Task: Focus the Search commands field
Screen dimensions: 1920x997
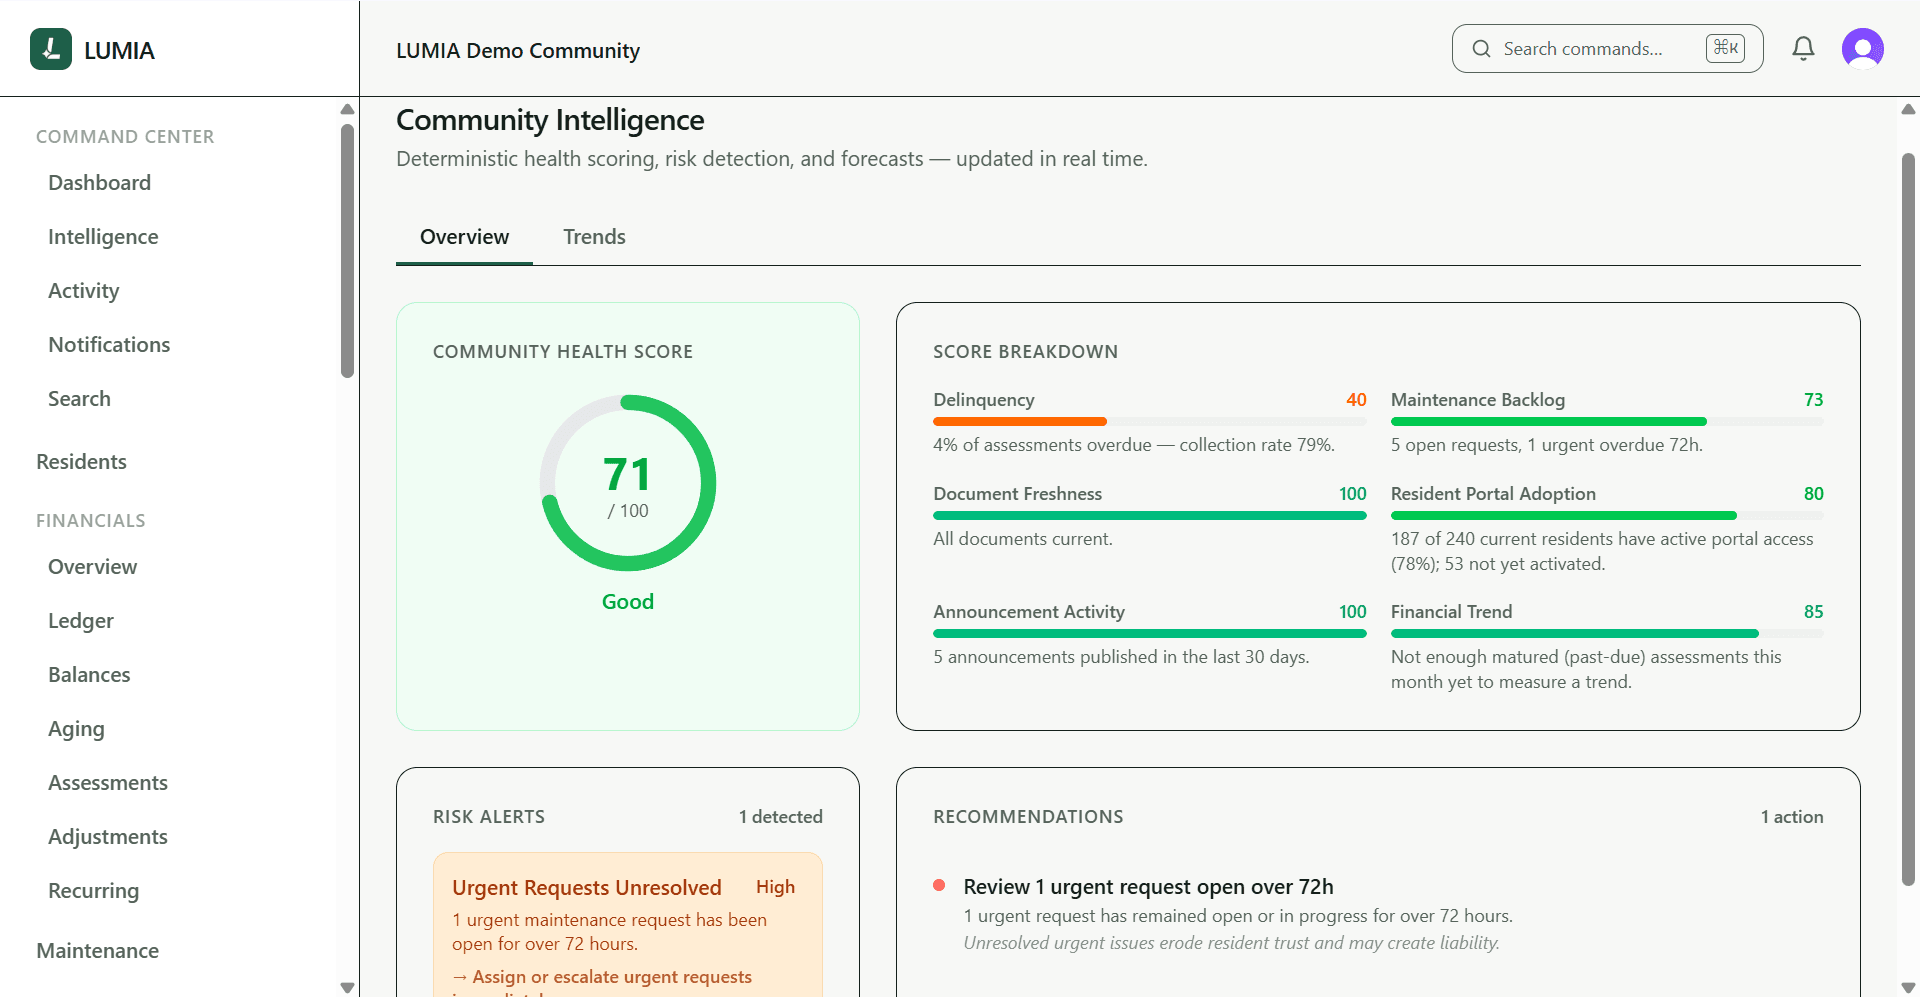Action: coord(1607,49)
